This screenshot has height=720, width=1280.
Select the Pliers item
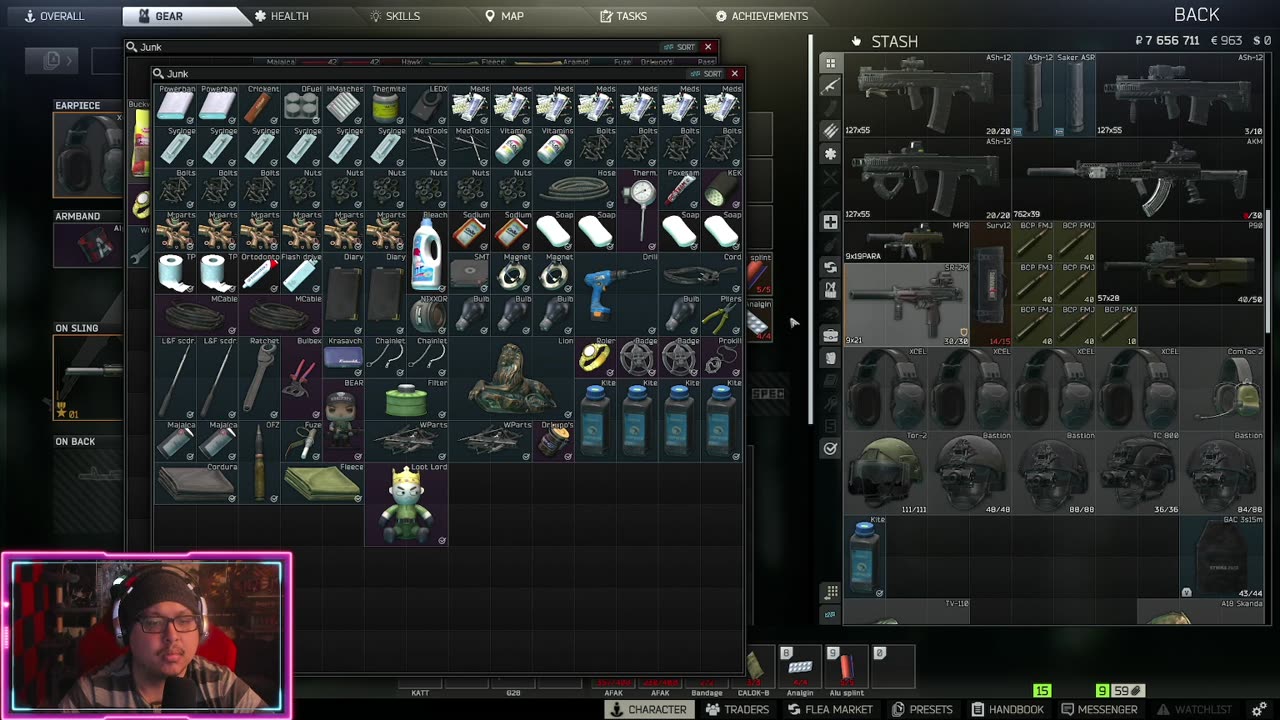coord(722,315)
